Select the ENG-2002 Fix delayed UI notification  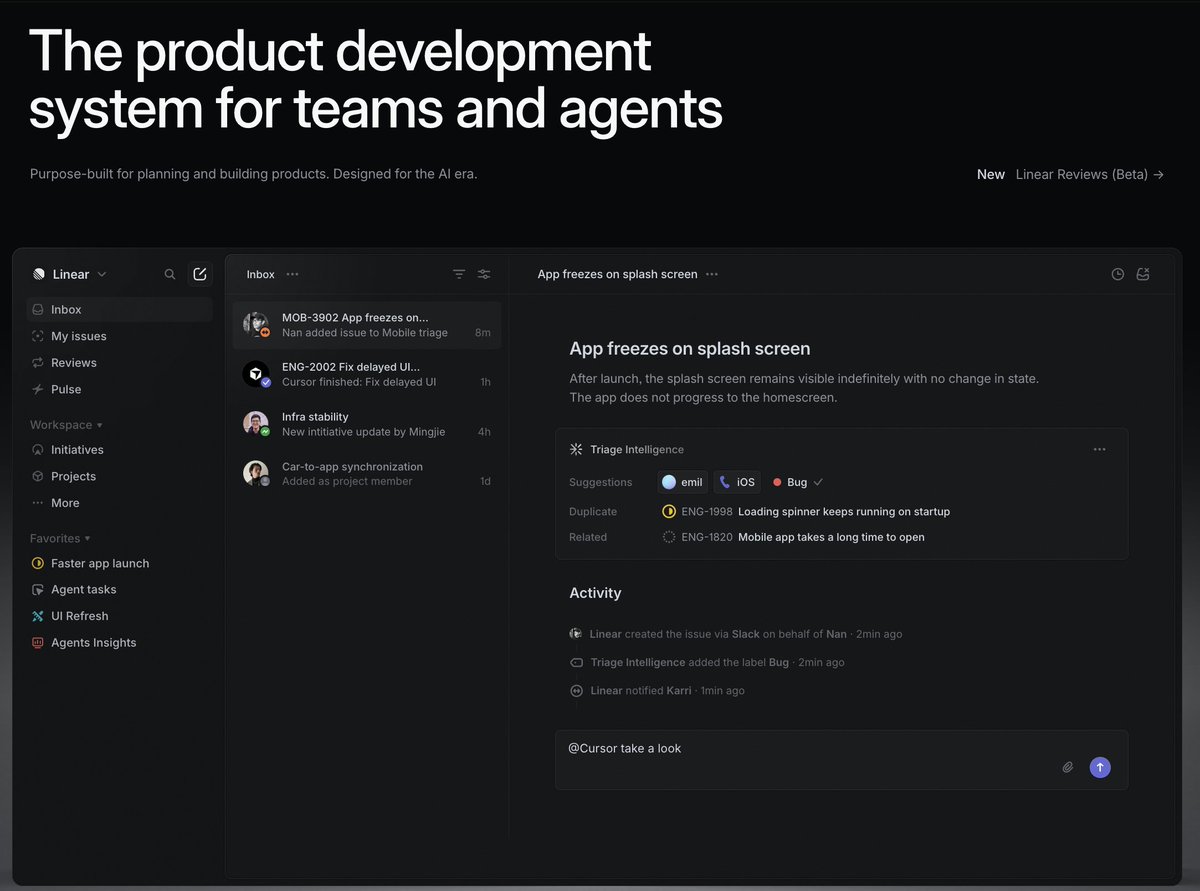(x=367, y=374)
